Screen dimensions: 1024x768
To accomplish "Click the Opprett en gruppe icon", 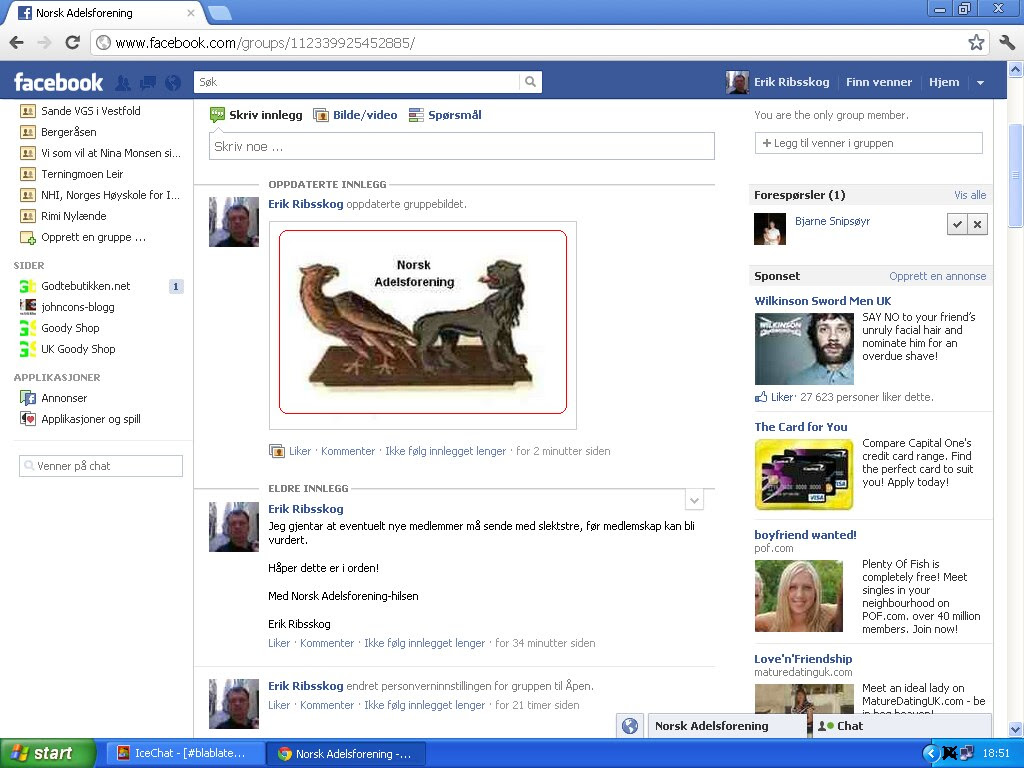I will (x=27, y=238).
